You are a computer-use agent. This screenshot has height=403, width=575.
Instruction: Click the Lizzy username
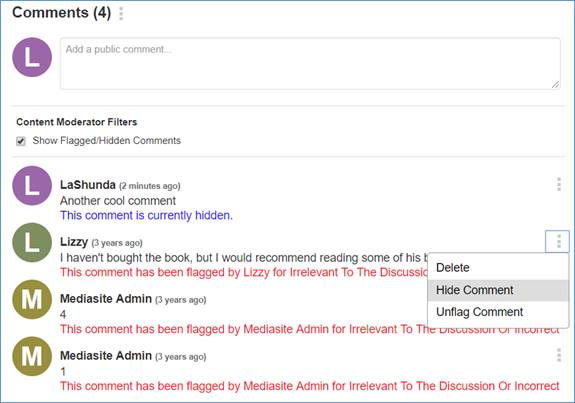coord(74,242)
